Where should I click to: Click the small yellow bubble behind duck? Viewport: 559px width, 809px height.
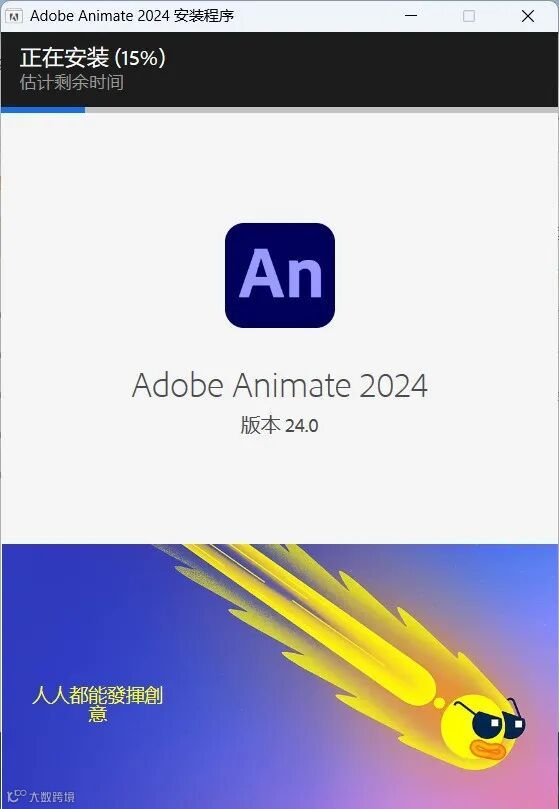440,702
